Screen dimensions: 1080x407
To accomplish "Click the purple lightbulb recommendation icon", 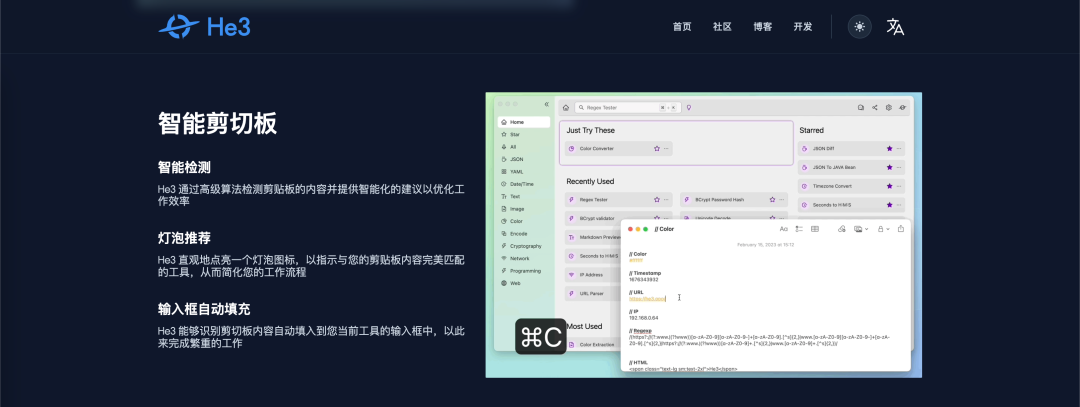I will click(688, 107).
